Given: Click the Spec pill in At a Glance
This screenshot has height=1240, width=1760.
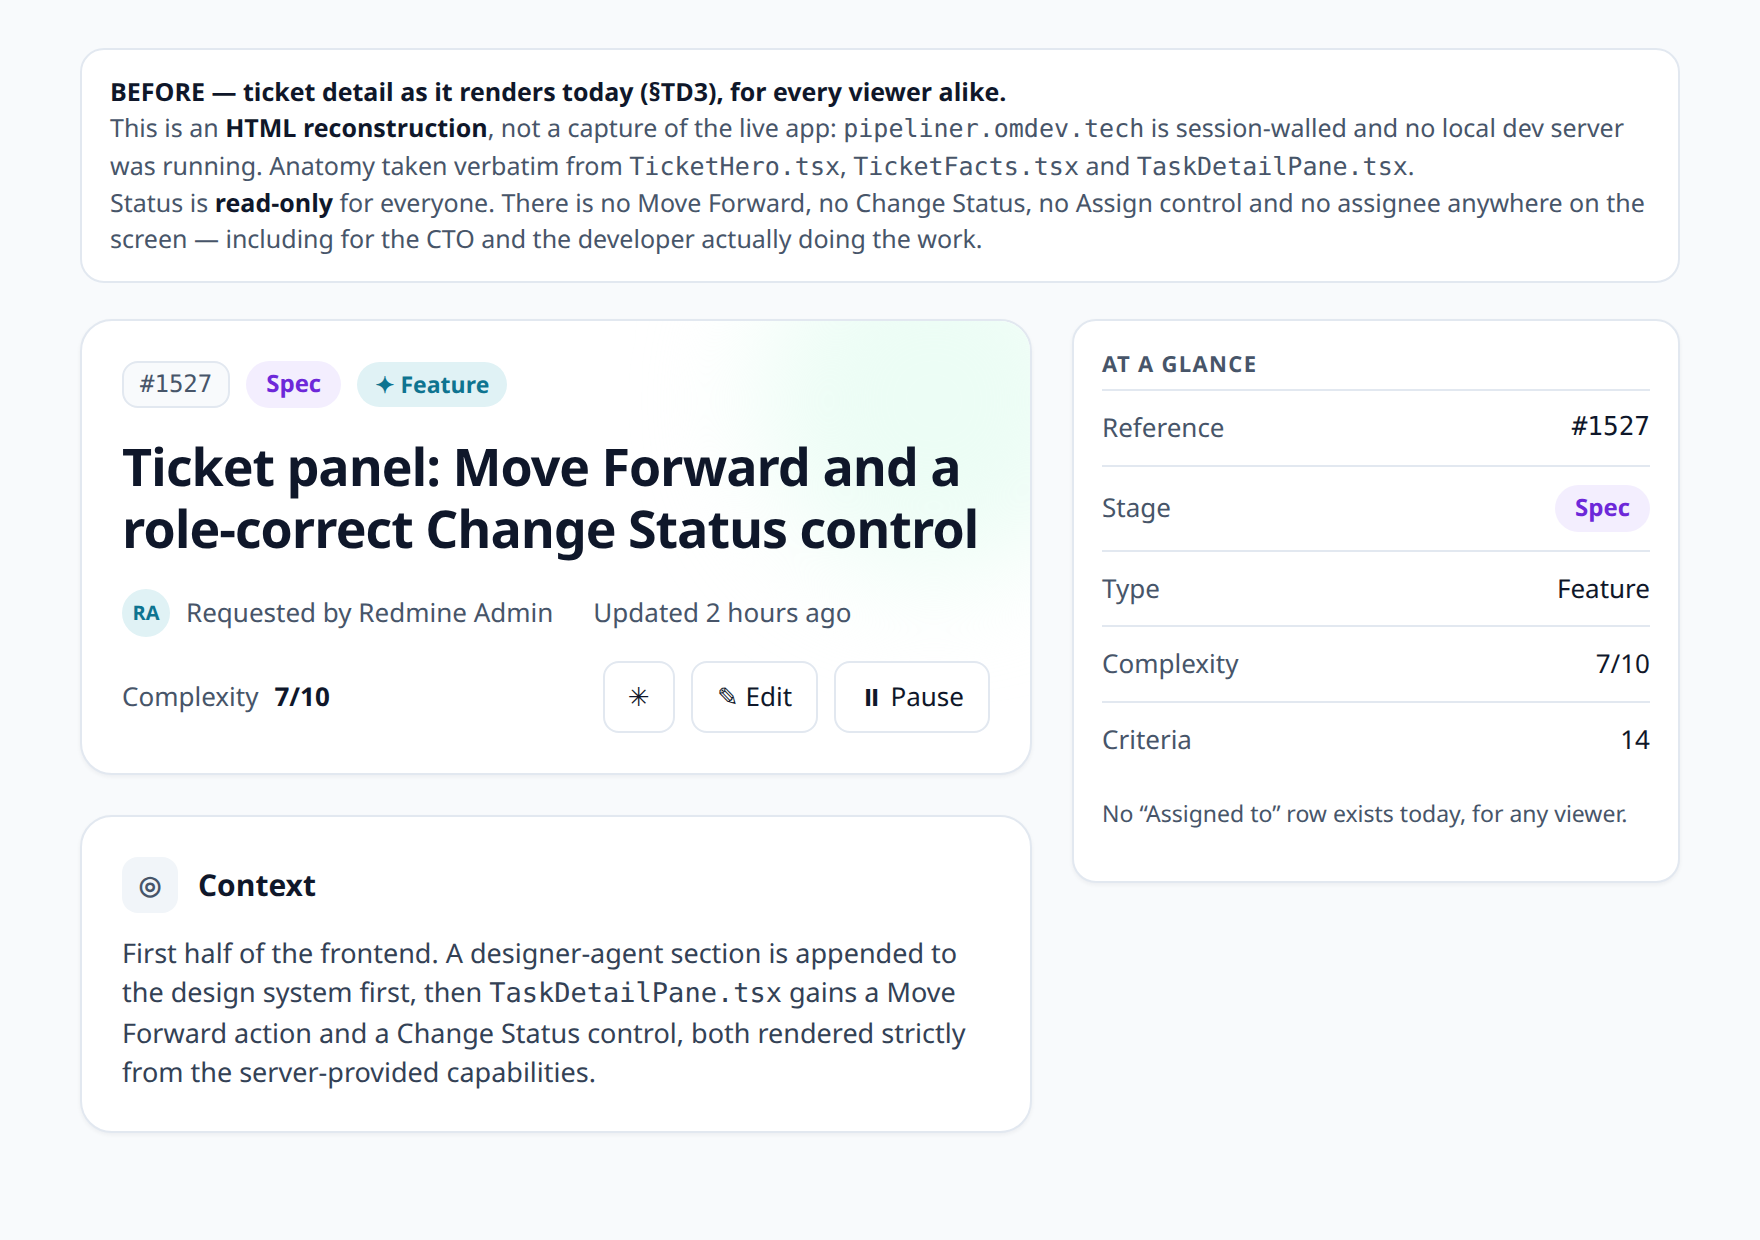Looking at the screenshot, I should (x=1602, y=508).
